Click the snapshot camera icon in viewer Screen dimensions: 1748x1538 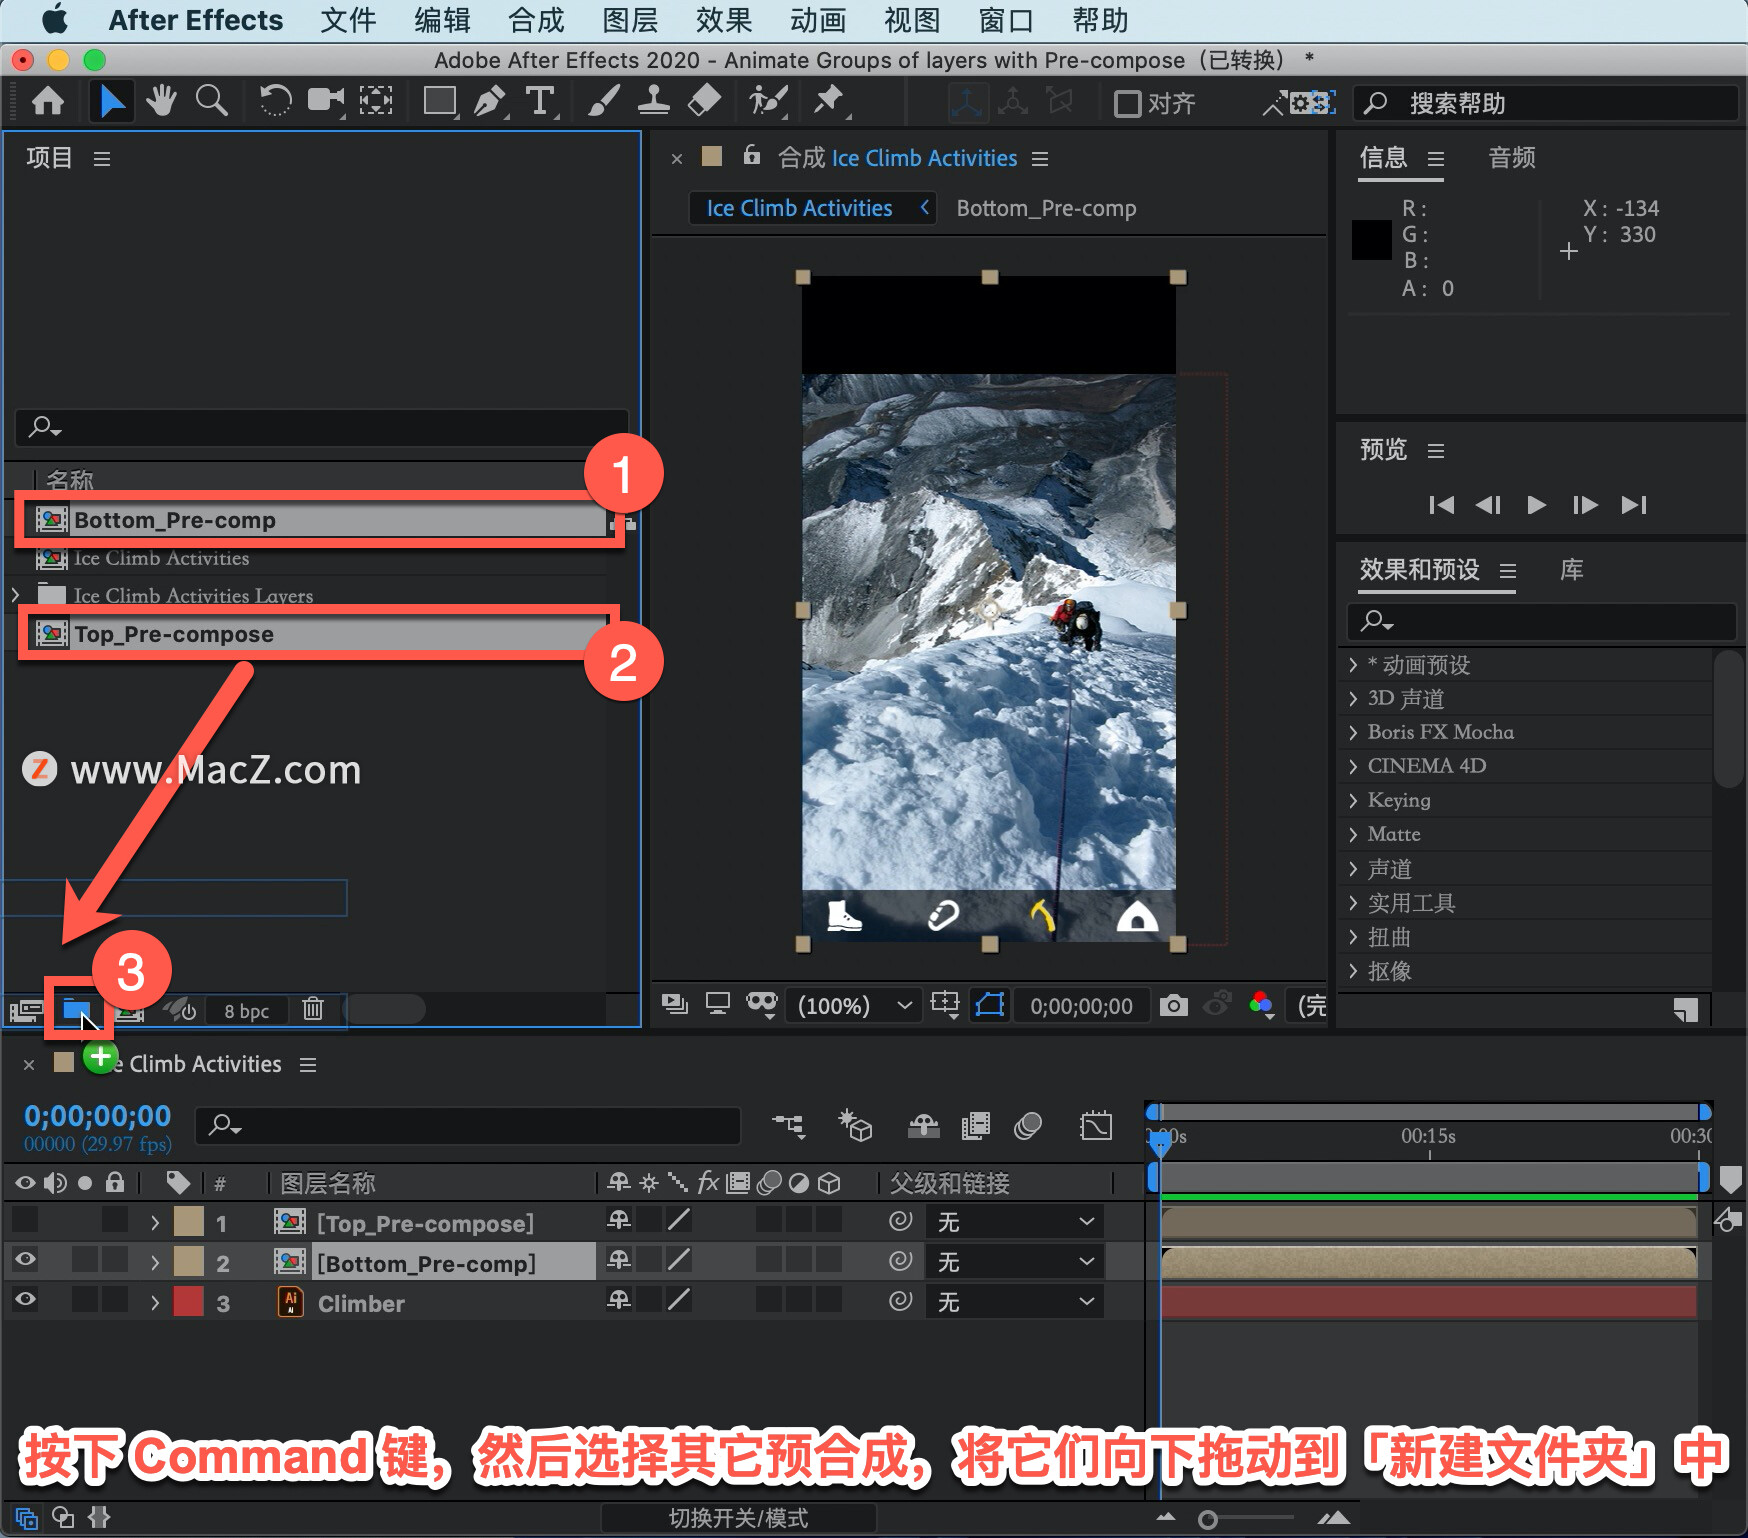click(x=1173, y=1005)
